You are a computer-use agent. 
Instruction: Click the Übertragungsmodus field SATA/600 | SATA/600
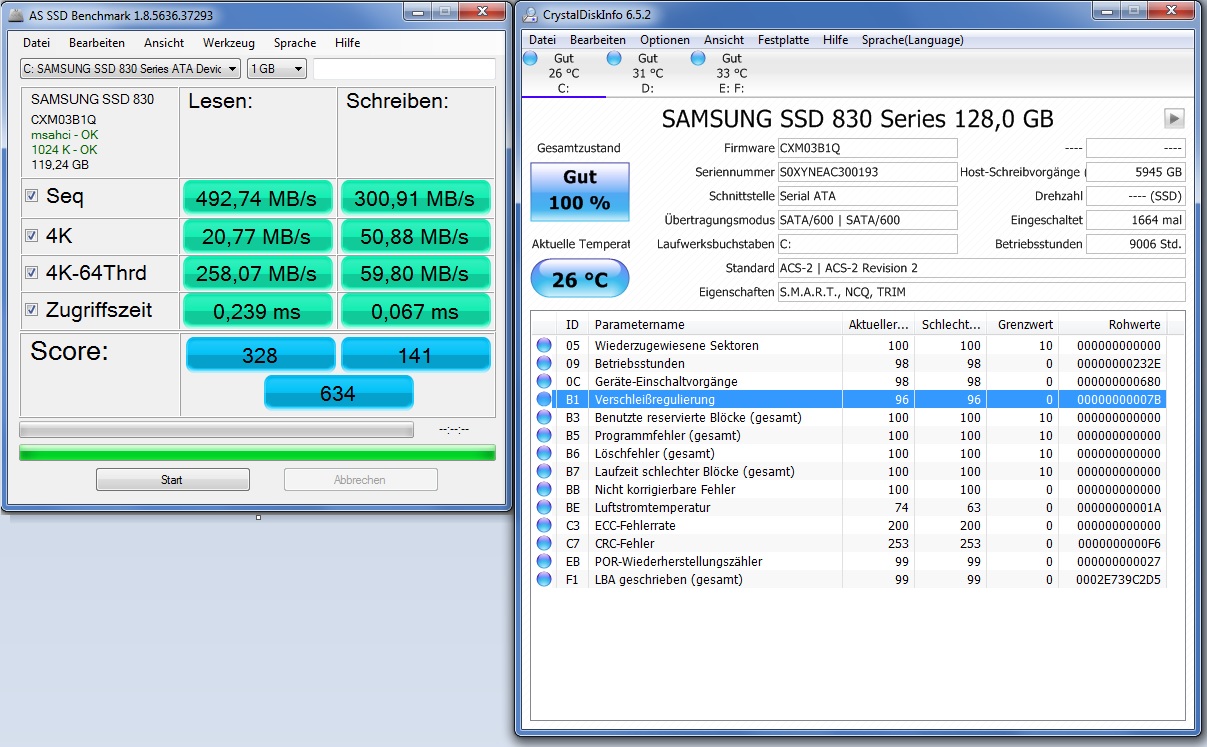[867, 220]
